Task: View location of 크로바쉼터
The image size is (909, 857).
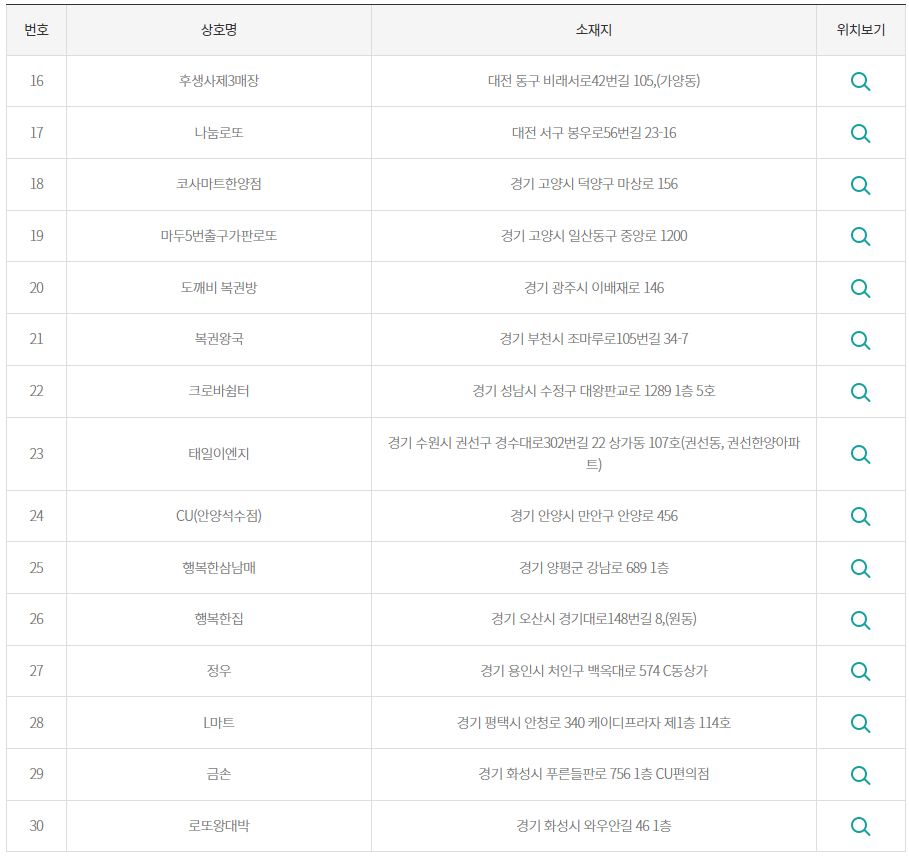Action: (x=860, y=392)
